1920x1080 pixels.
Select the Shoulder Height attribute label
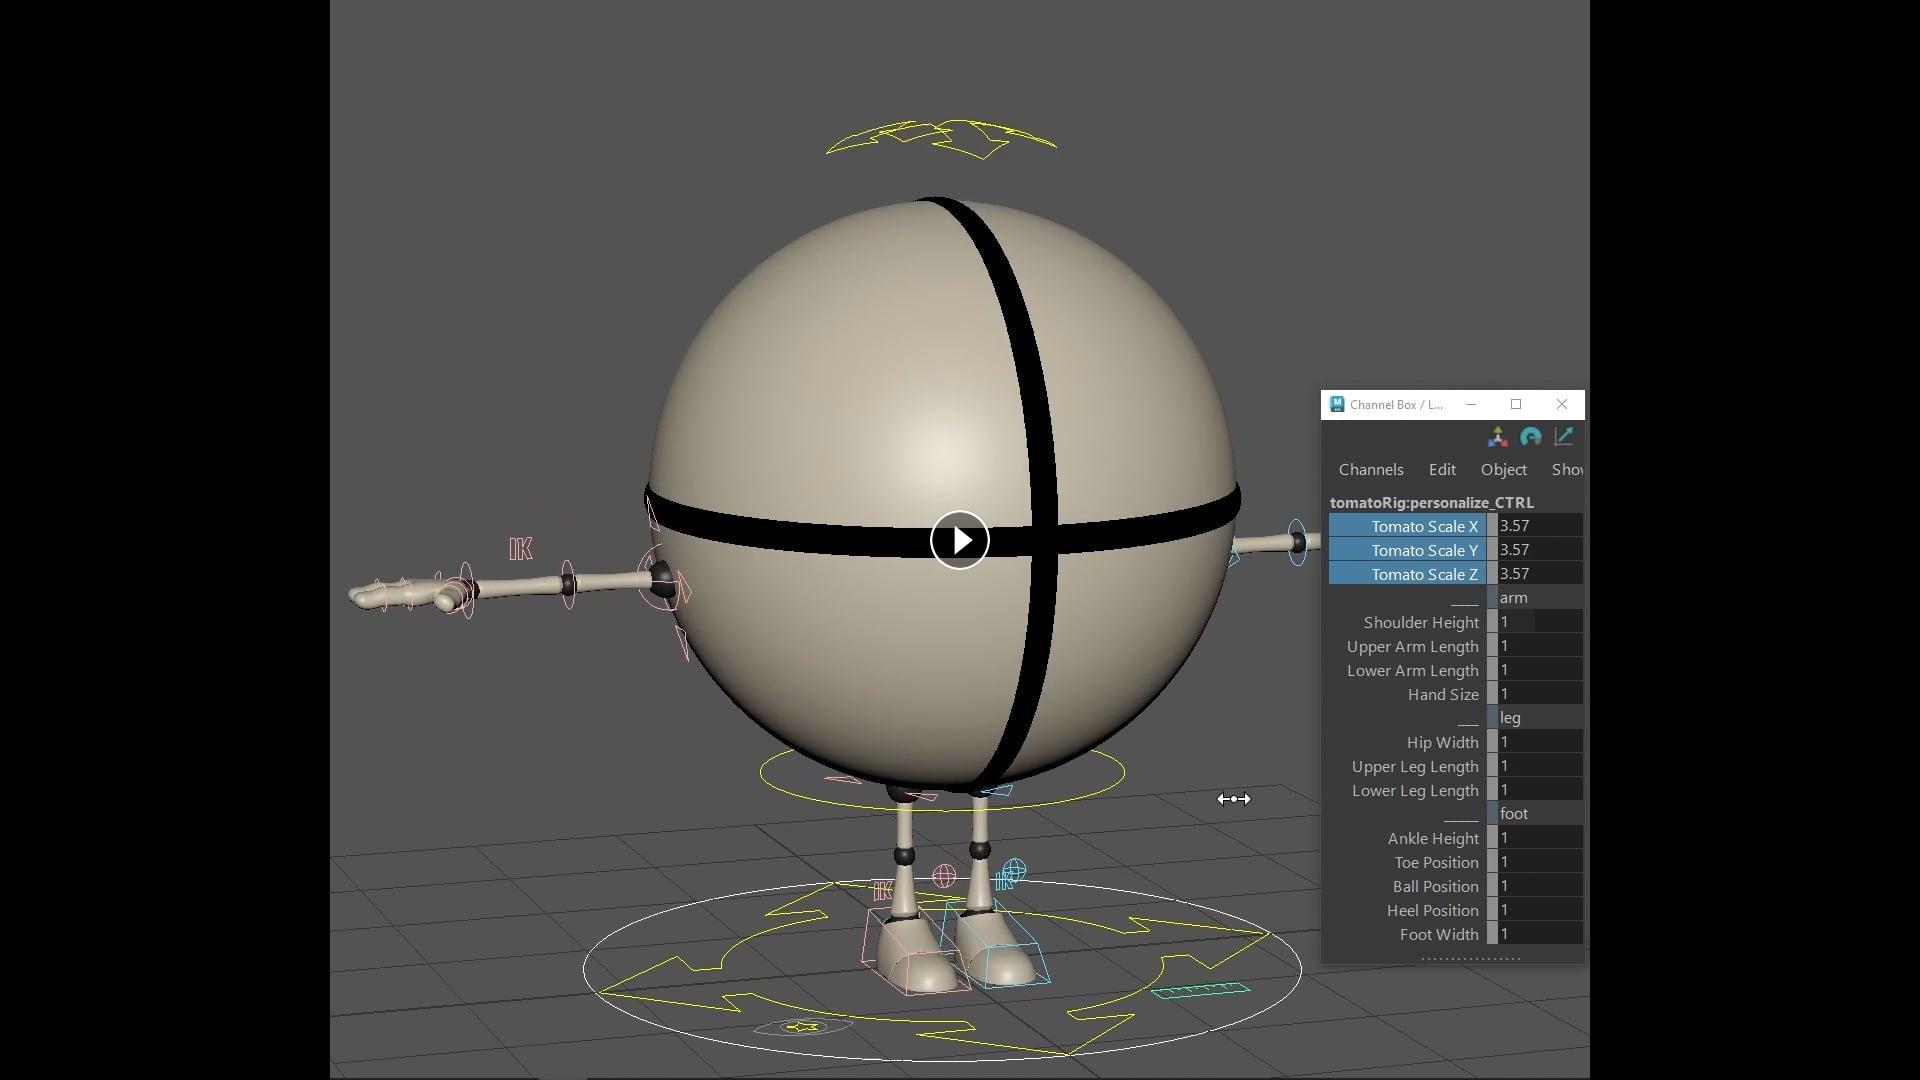[1420, 622]
